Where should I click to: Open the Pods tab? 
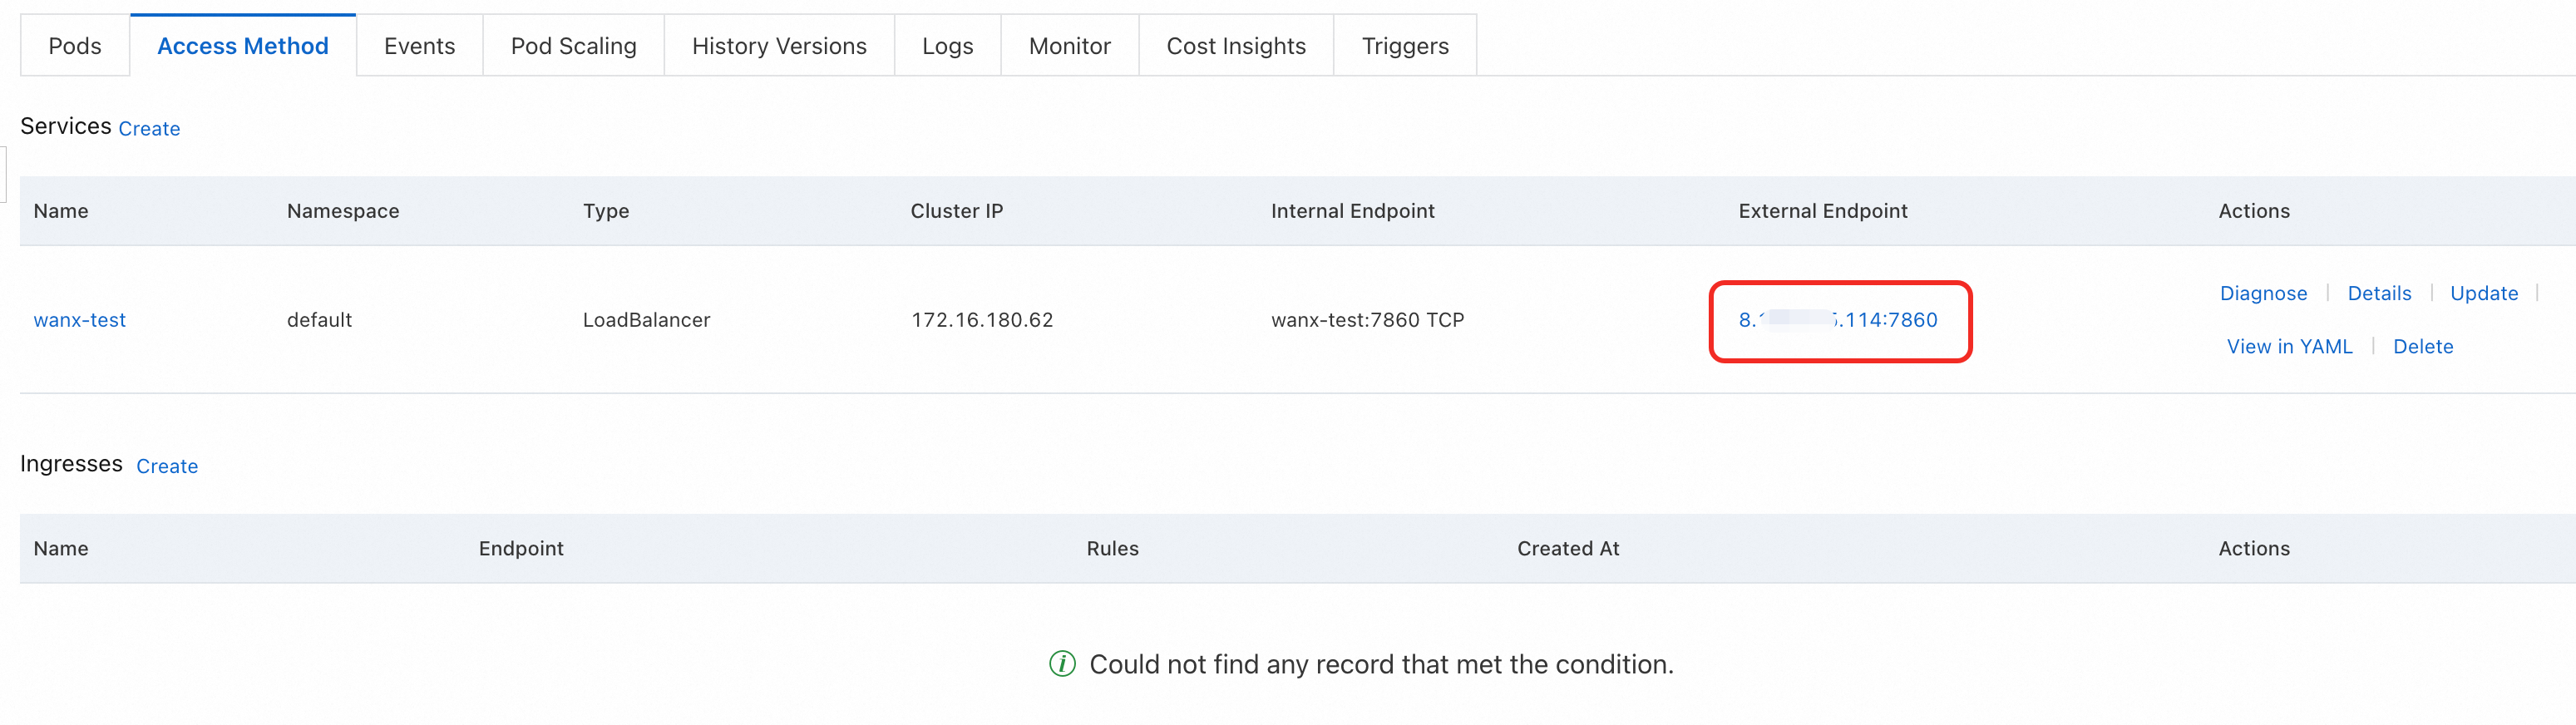pos(75,46)
